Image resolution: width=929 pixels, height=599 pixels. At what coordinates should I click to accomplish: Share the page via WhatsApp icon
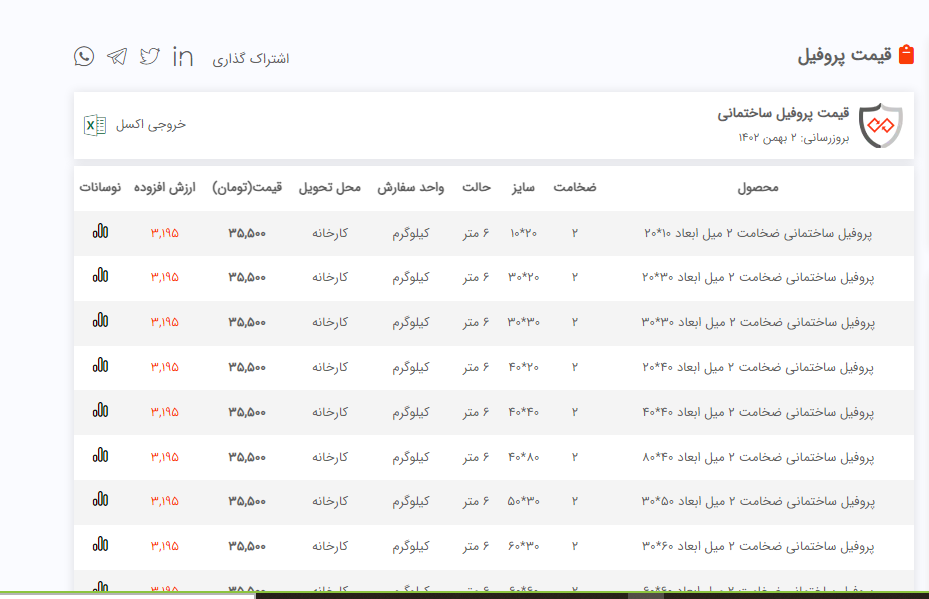pos(84,56)
